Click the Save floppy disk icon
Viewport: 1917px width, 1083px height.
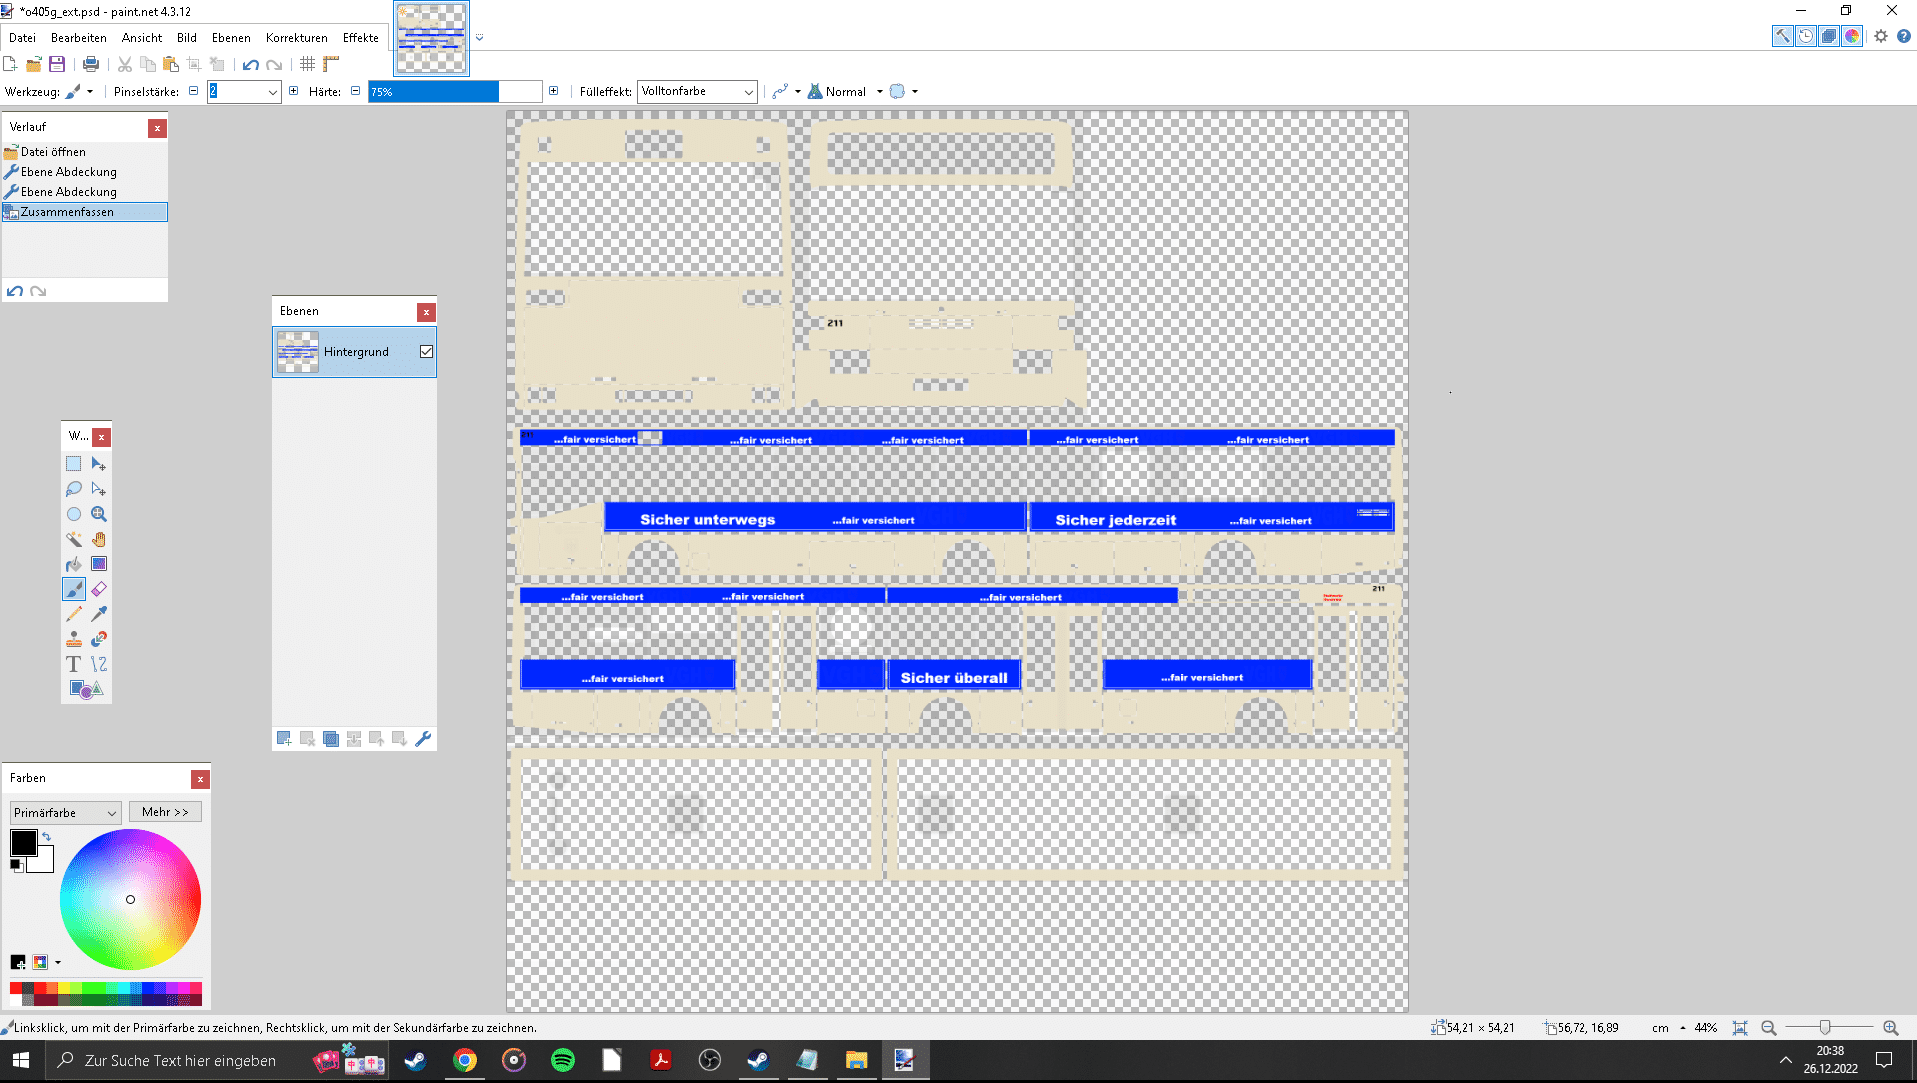tap(57, 64)
